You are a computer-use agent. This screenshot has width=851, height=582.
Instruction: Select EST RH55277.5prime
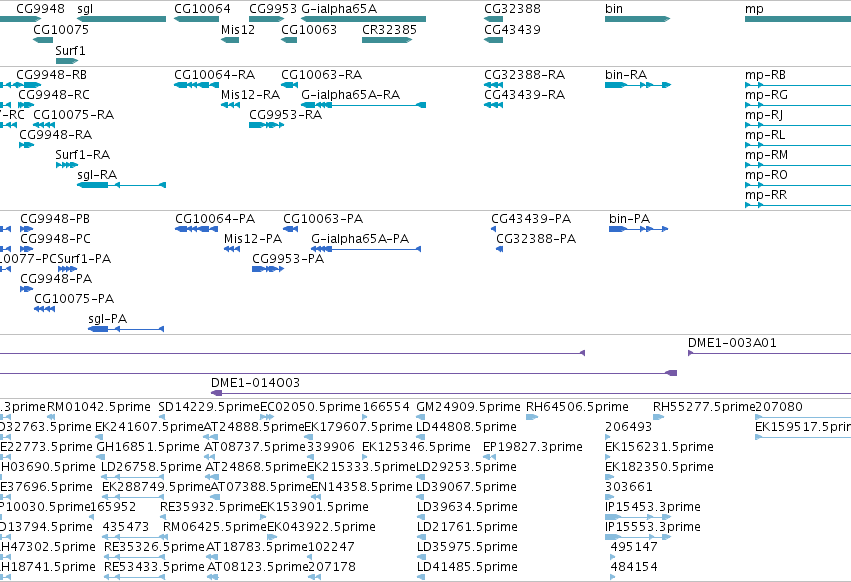tap(704, 407)
